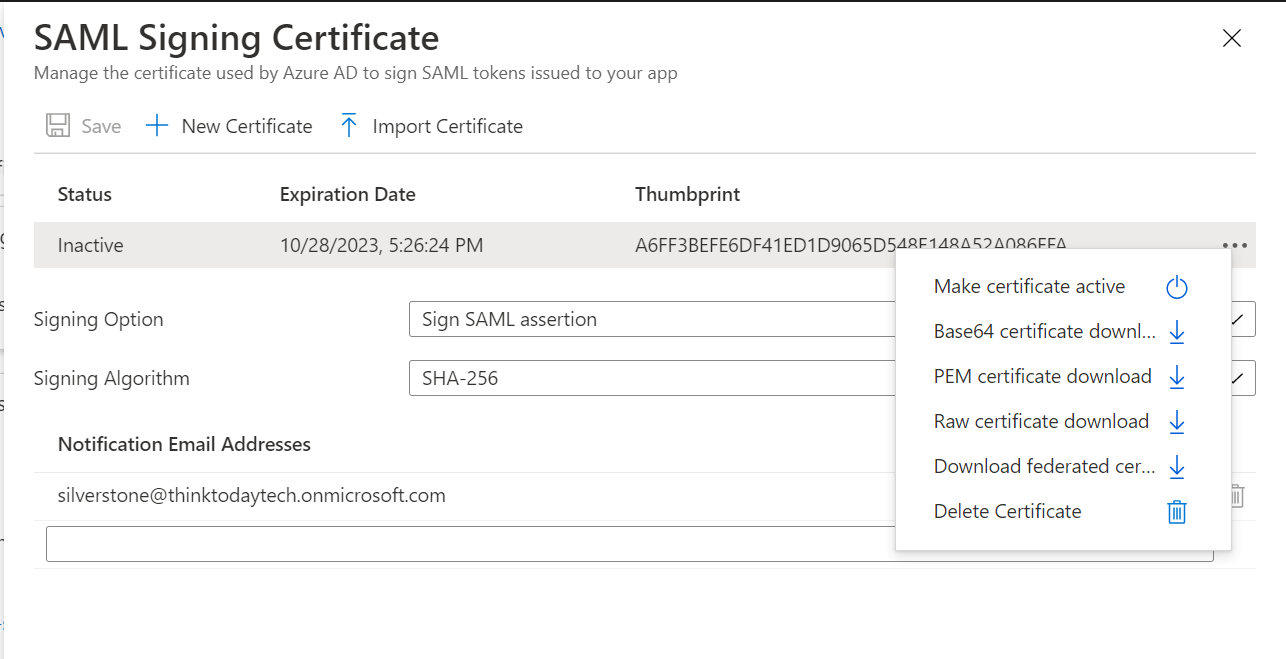
Task: Click the Save floppy disk icon
Action: 58,126
